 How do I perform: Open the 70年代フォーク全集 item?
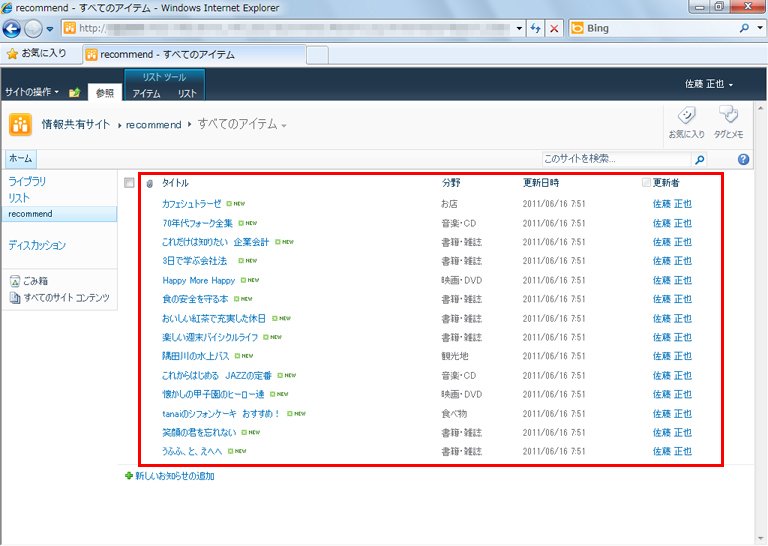click(x=197, y=223)
